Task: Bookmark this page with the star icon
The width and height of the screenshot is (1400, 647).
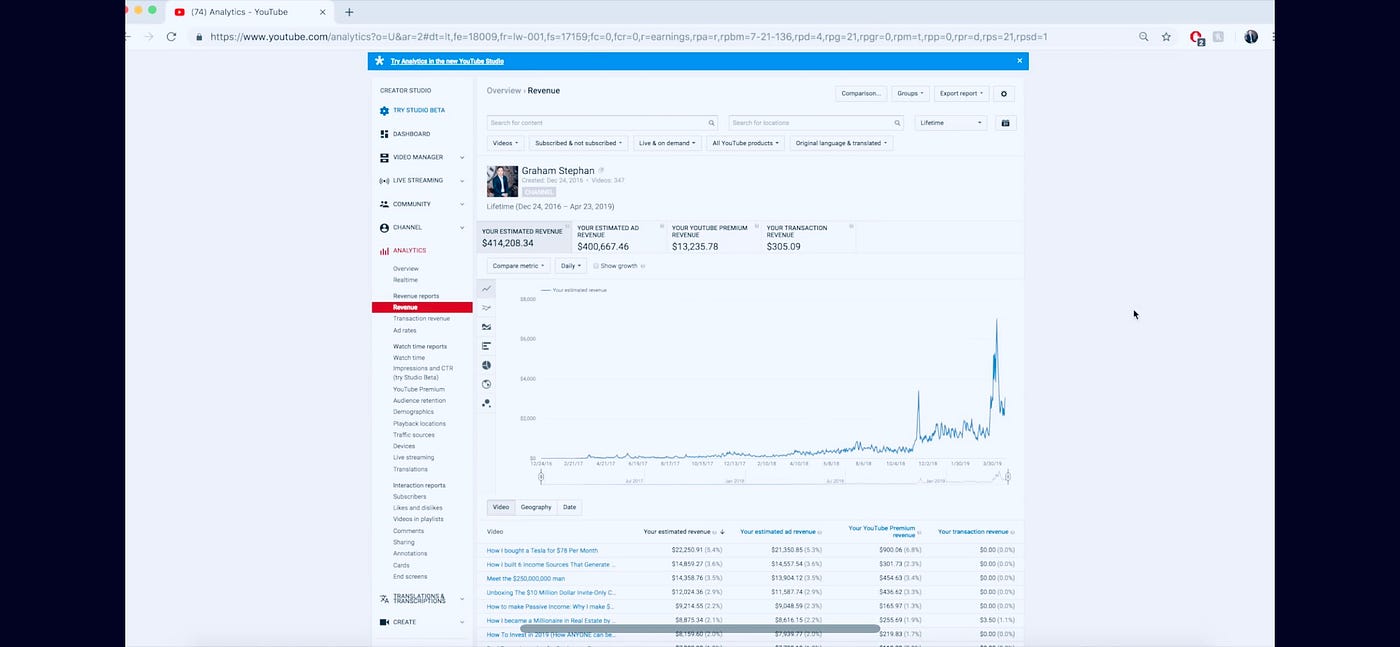Action: [x=1166, y=37]
